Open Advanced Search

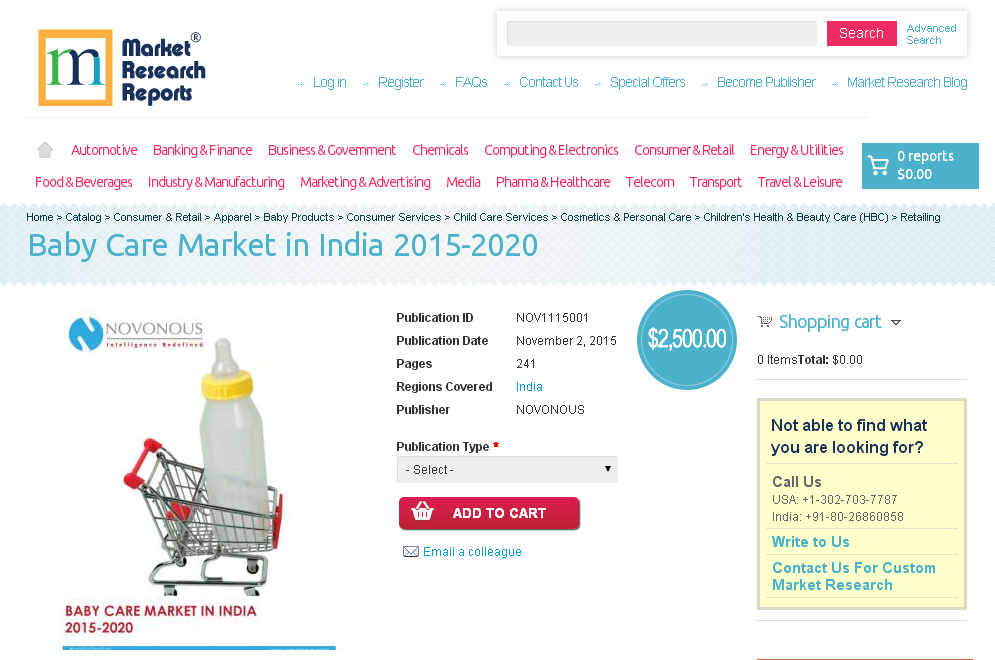pos(931,34)
